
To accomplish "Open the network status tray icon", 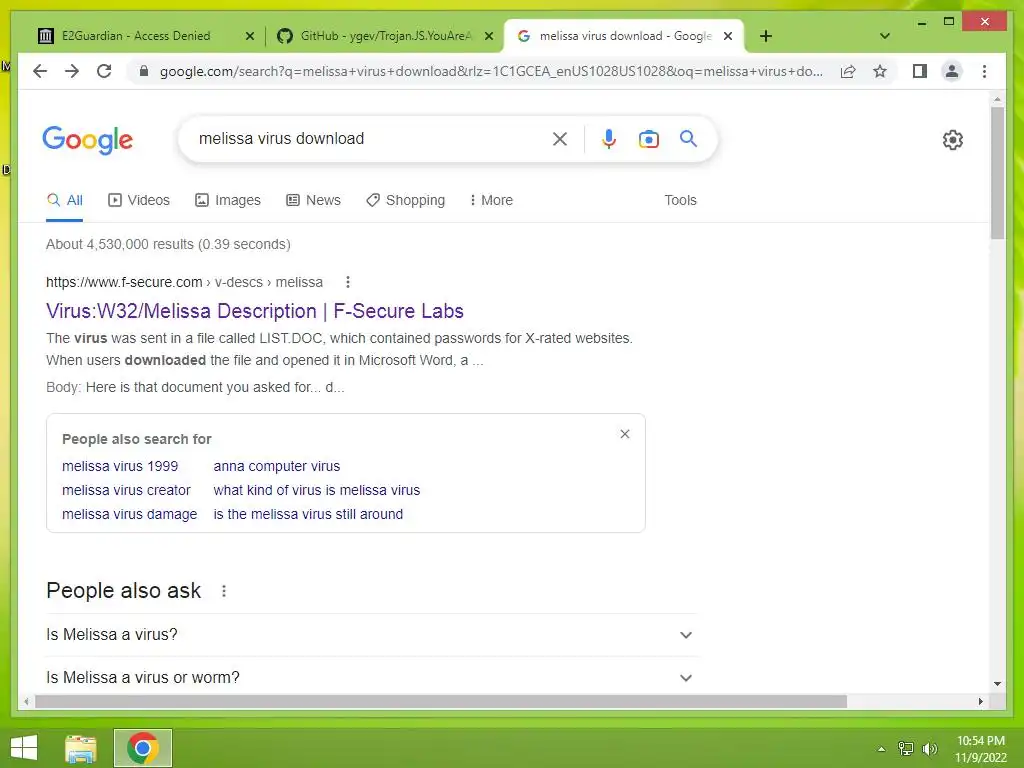I will pyautogui.click(x=906, y=749).
